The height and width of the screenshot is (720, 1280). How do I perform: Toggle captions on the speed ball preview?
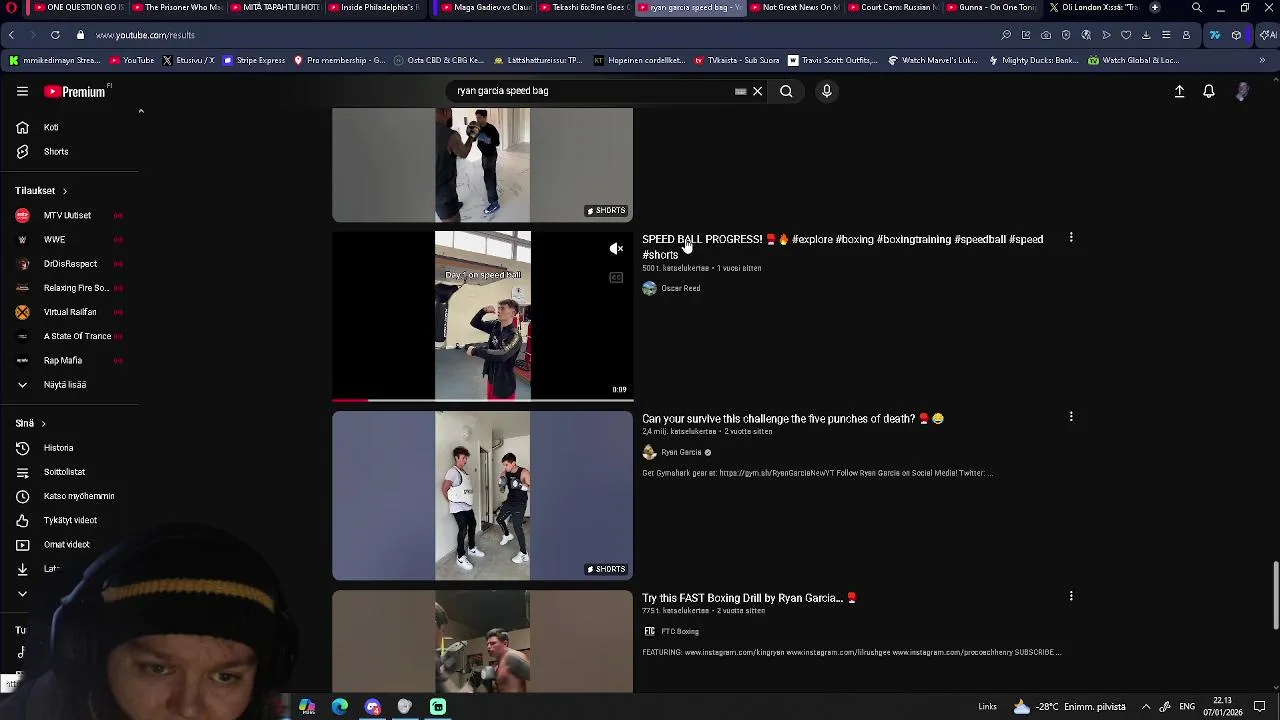pos(616,277)
